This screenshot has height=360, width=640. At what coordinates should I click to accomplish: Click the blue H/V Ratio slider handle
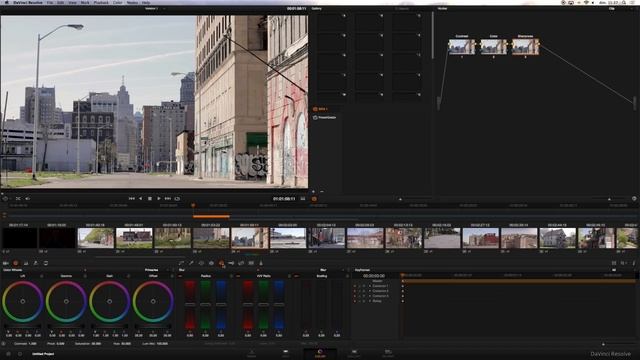279,304
